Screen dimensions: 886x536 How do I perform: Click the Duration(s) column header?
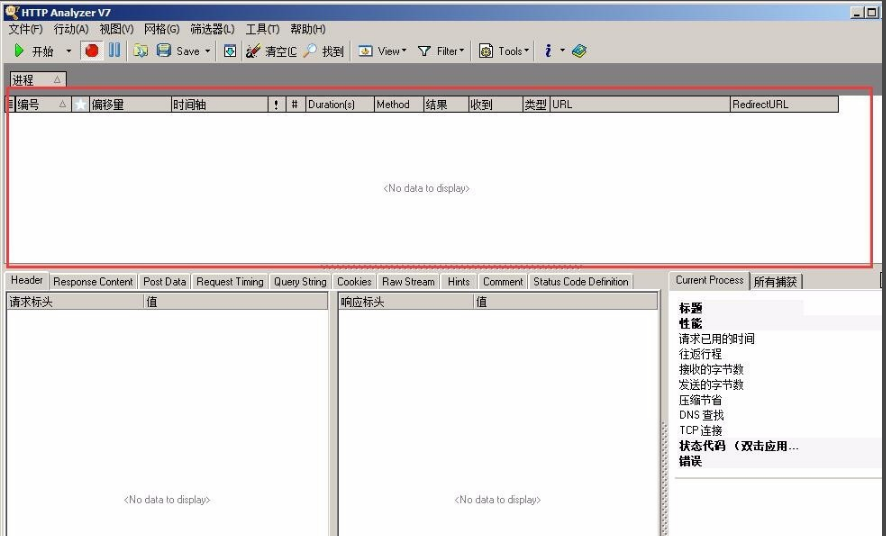click(x=340, y=104)
